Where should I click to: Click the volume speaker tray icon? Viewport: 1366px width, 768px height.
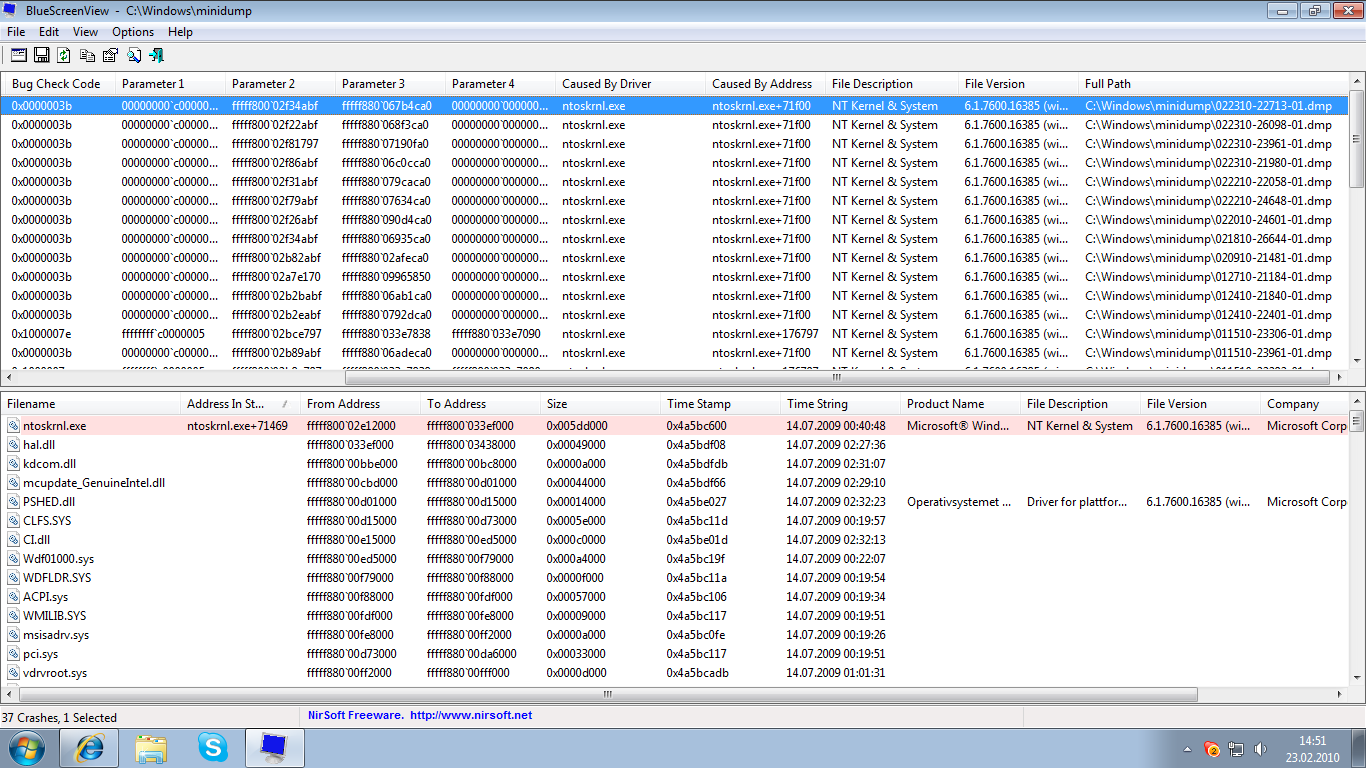click(x=1260, y=748)
